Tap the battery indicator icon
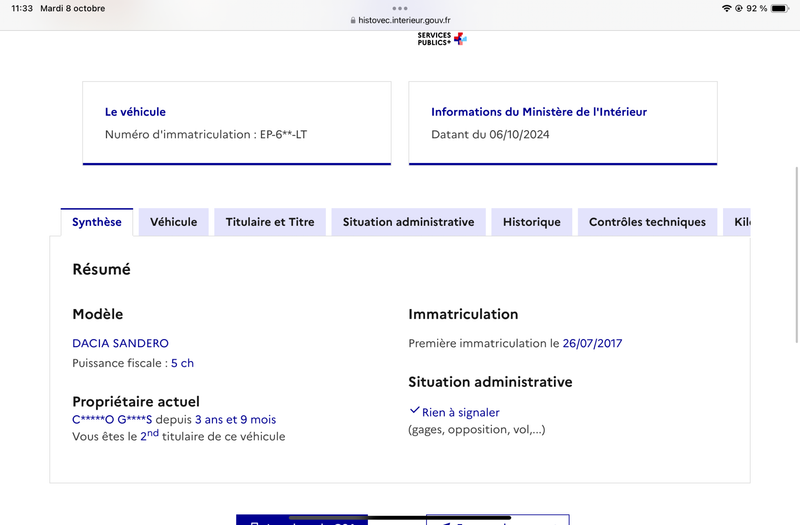 [x=780, y=8]
